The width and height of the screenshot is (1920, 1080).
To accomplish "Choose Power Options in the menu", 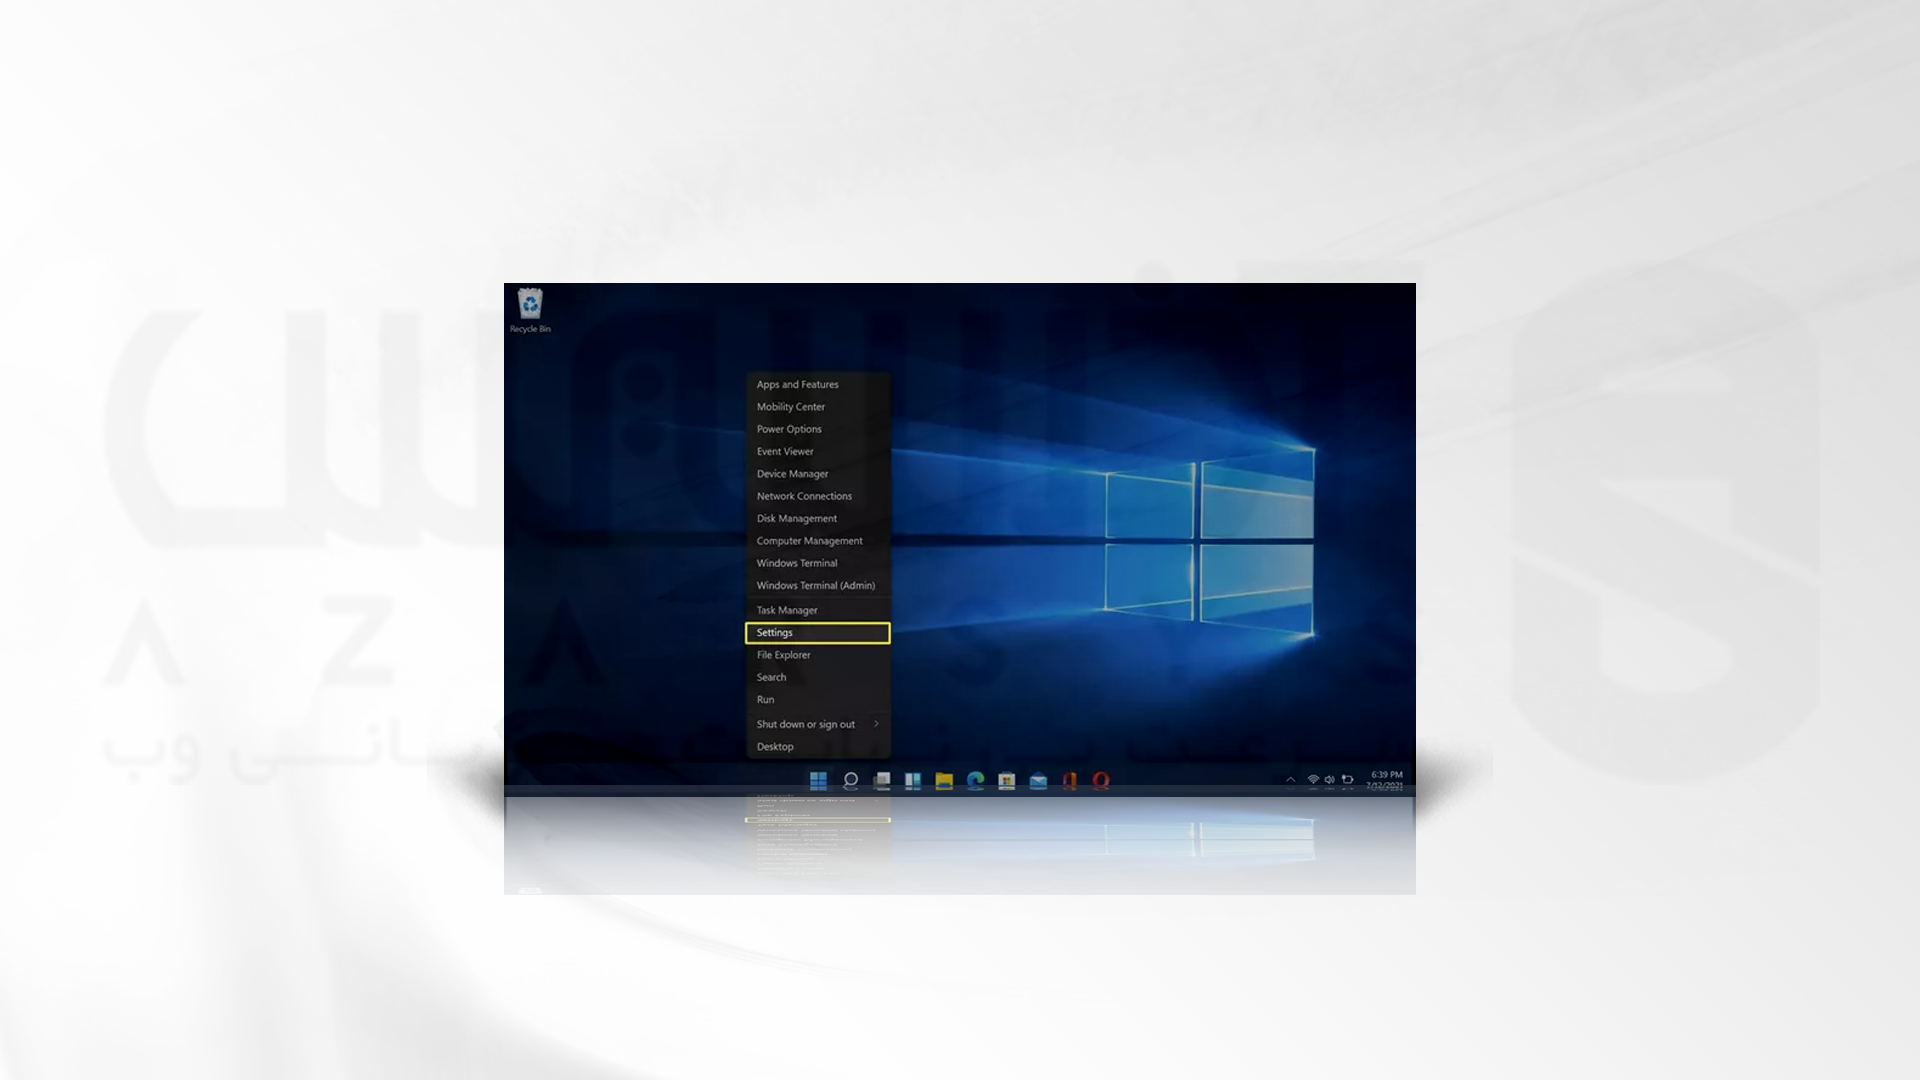I will coord(818,429).
